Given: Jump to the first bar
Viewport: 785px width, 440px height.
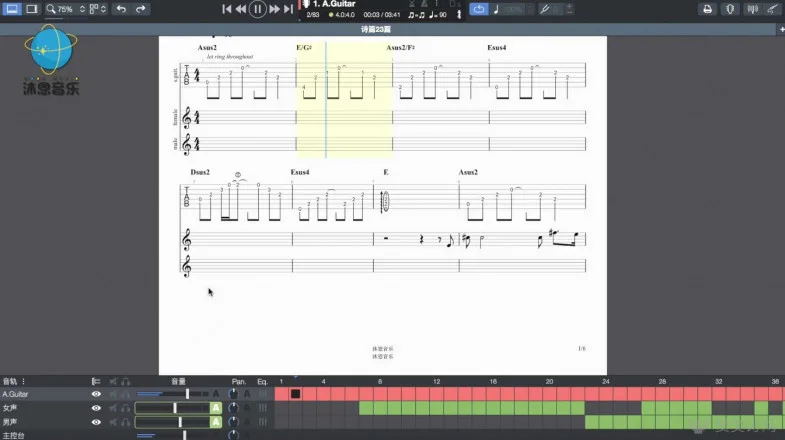Looking at the screenshot, I should tap(227, 9).
